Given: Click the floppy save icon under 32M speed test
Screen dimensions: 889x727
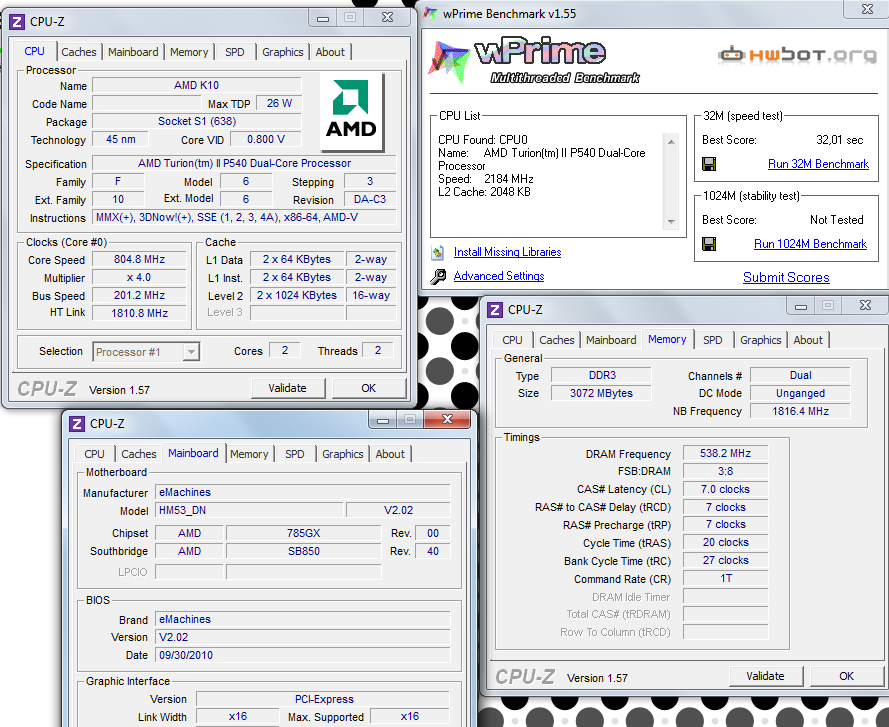Looking at the screenshot, I should click(709, 164).
